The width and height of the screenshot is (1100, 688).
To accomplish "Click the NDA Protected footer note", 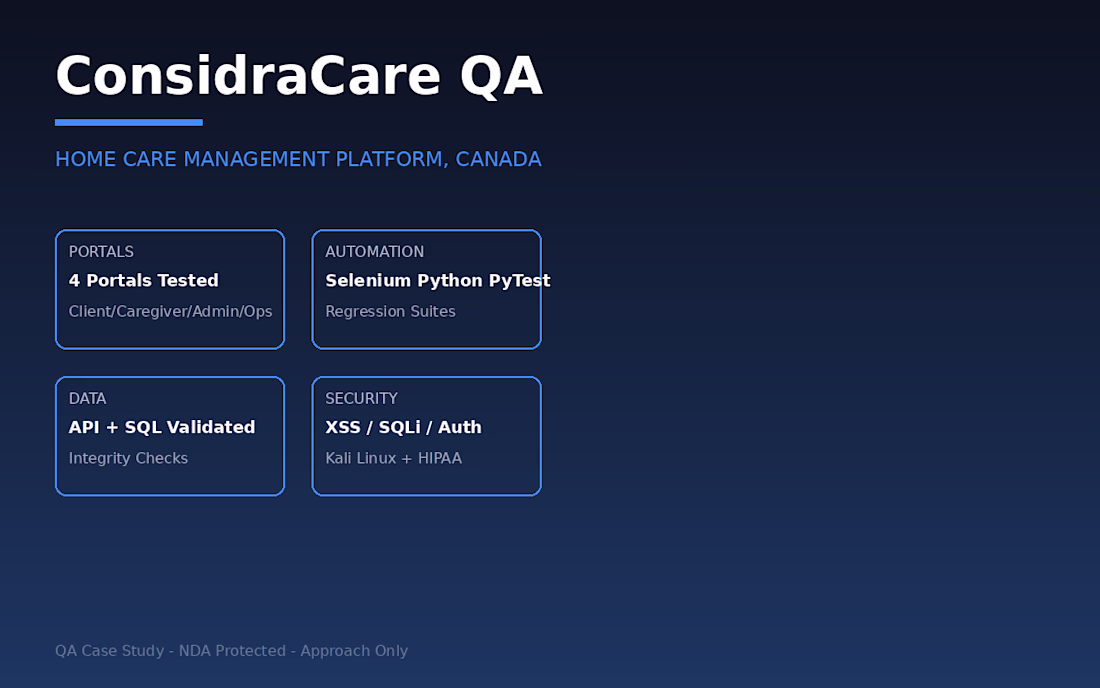I will point(232,651).
